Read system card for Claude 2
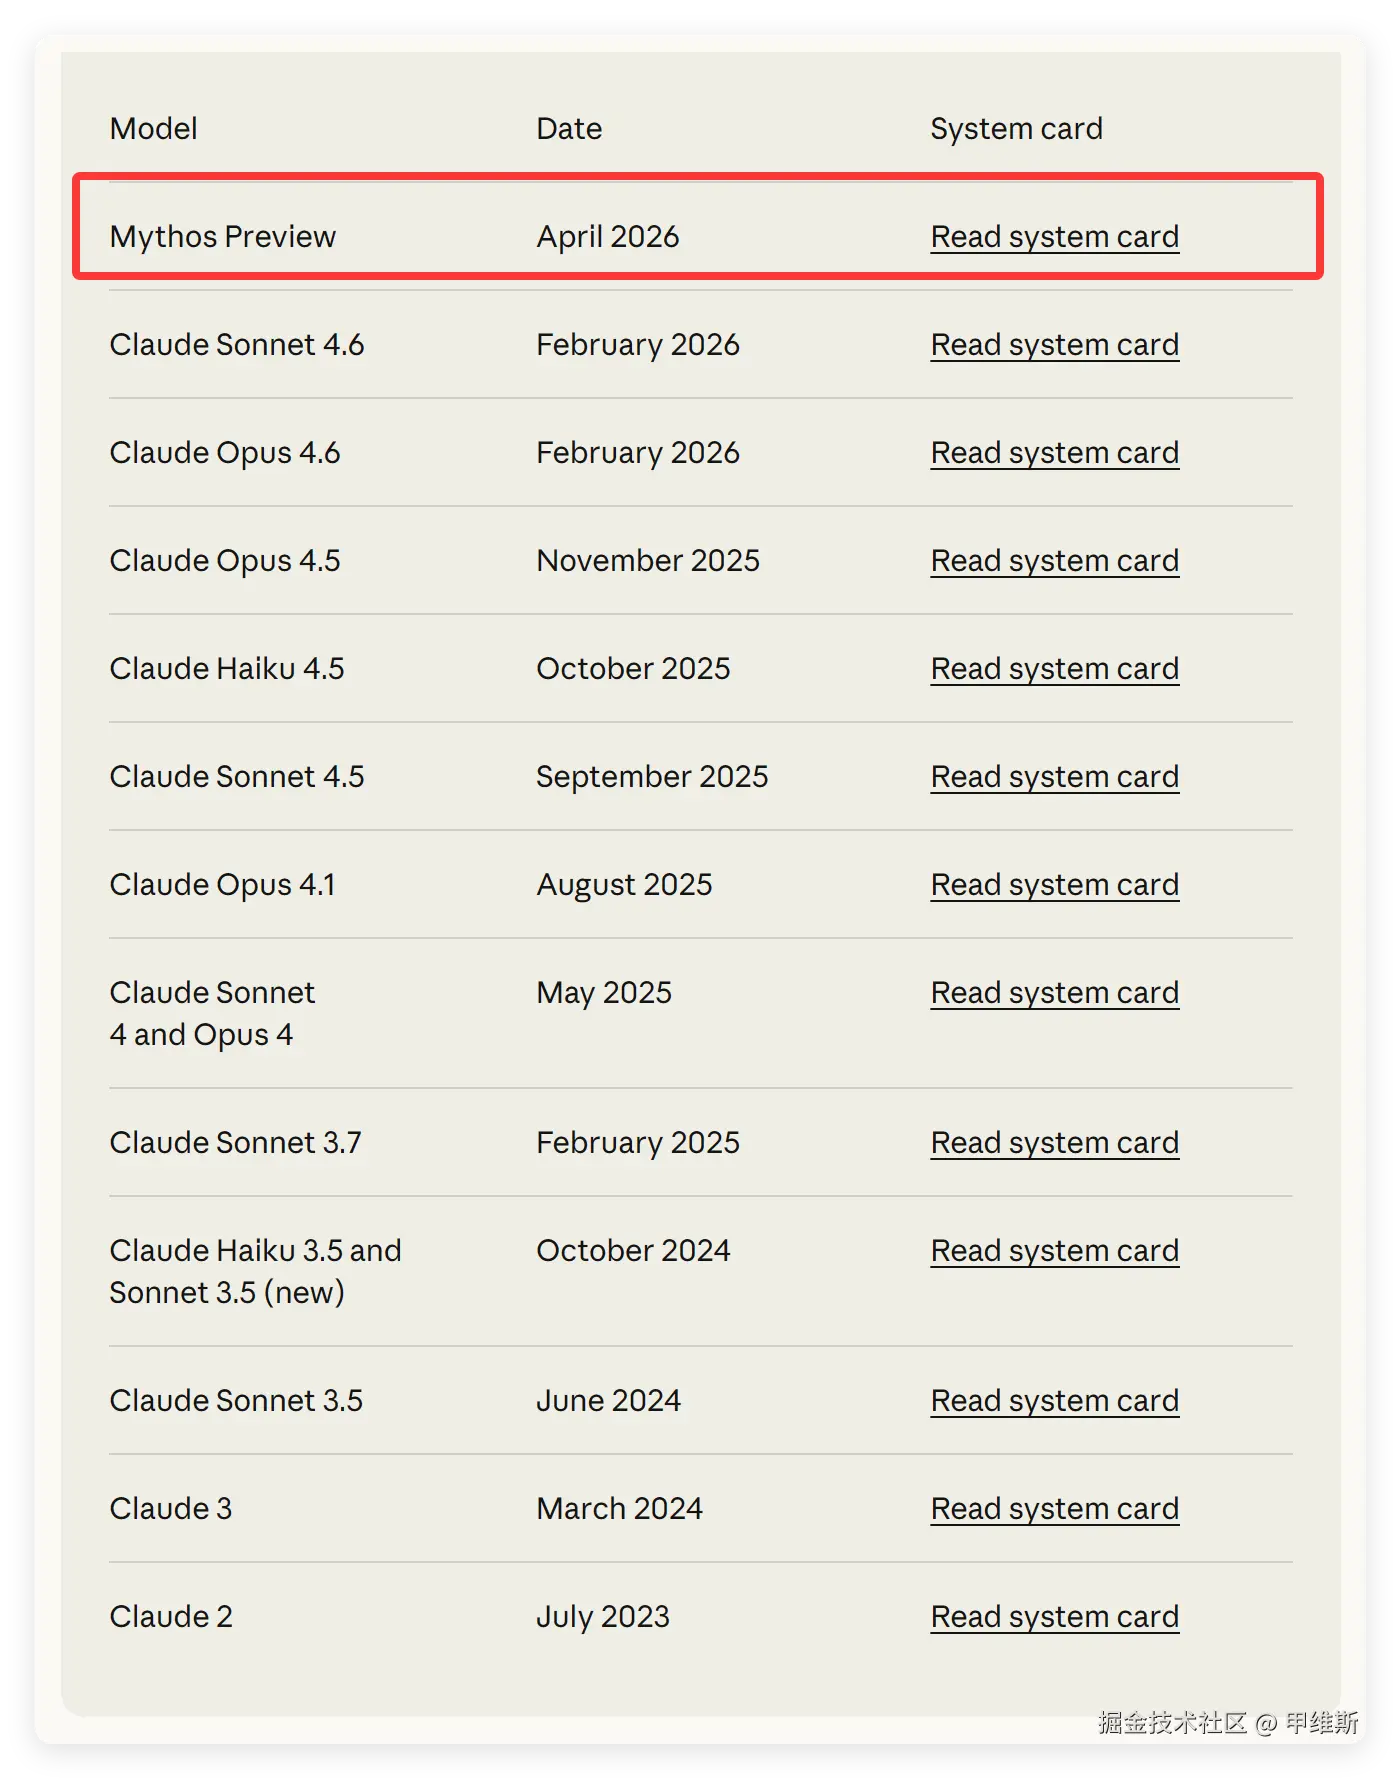 1054,1617
